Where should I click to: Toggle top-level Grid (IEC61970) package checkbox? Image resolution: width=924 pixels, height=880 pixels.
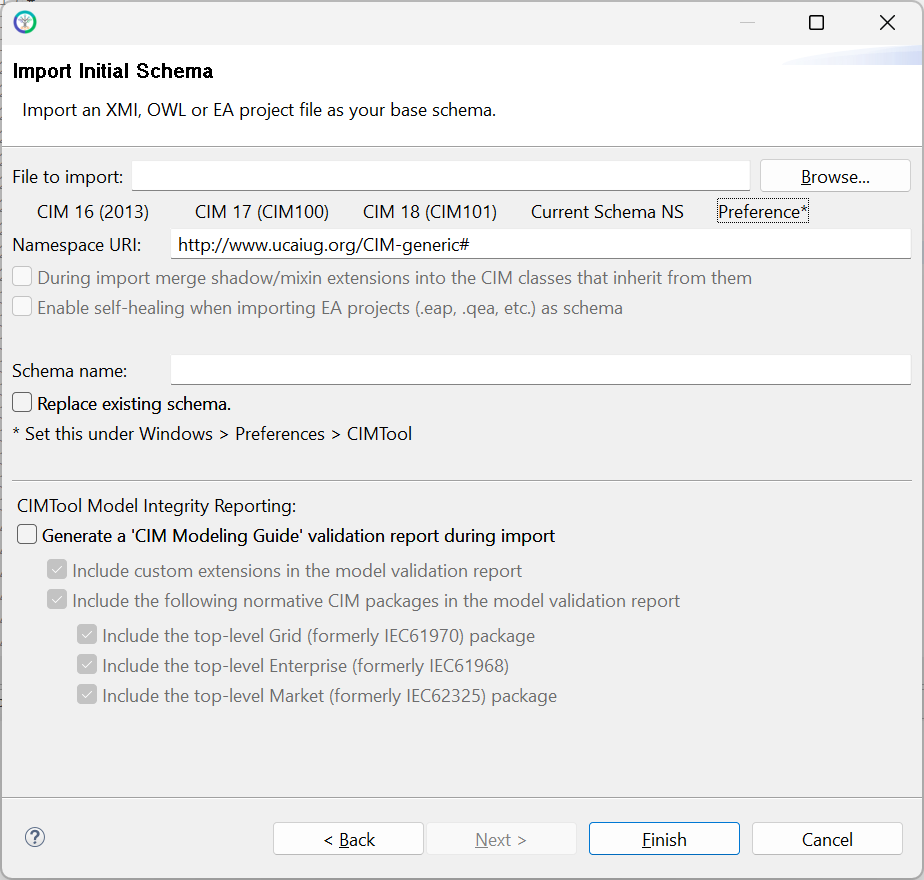coord(87,634)
